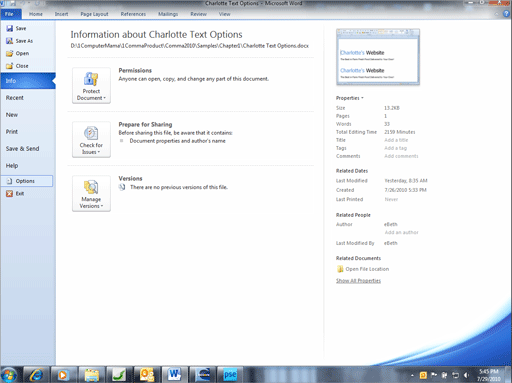Viewport: 512px width, 383px height.
Task: Click the Show All Properties link
Action: (x=358, y=281)
